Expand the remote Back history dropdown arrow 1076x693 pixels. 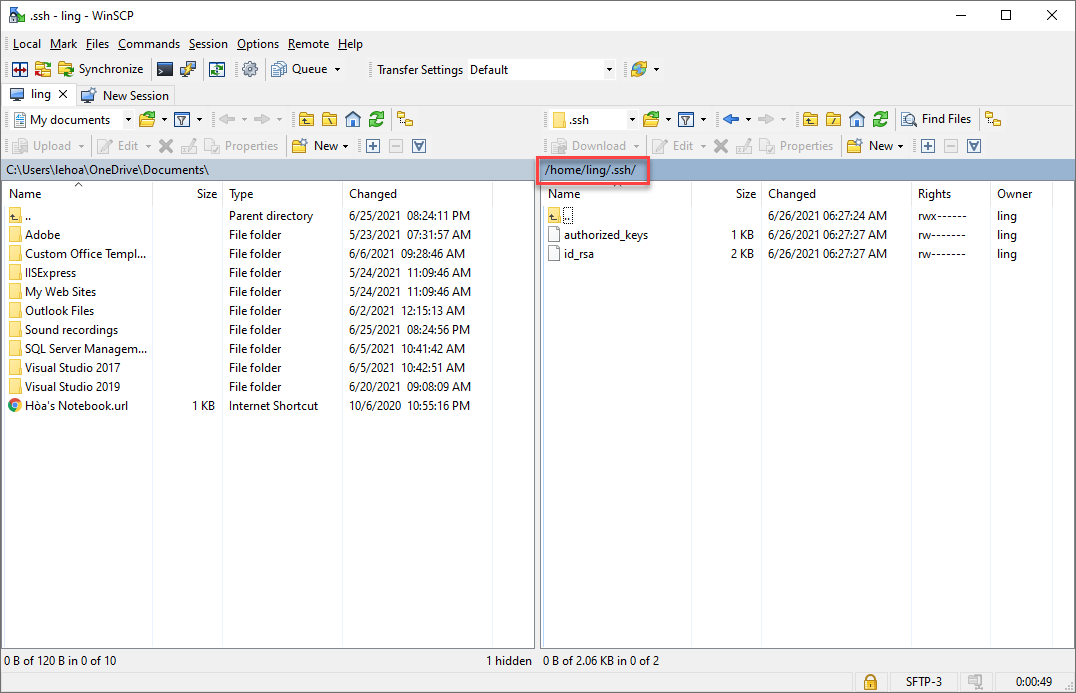tap(748, 119)
